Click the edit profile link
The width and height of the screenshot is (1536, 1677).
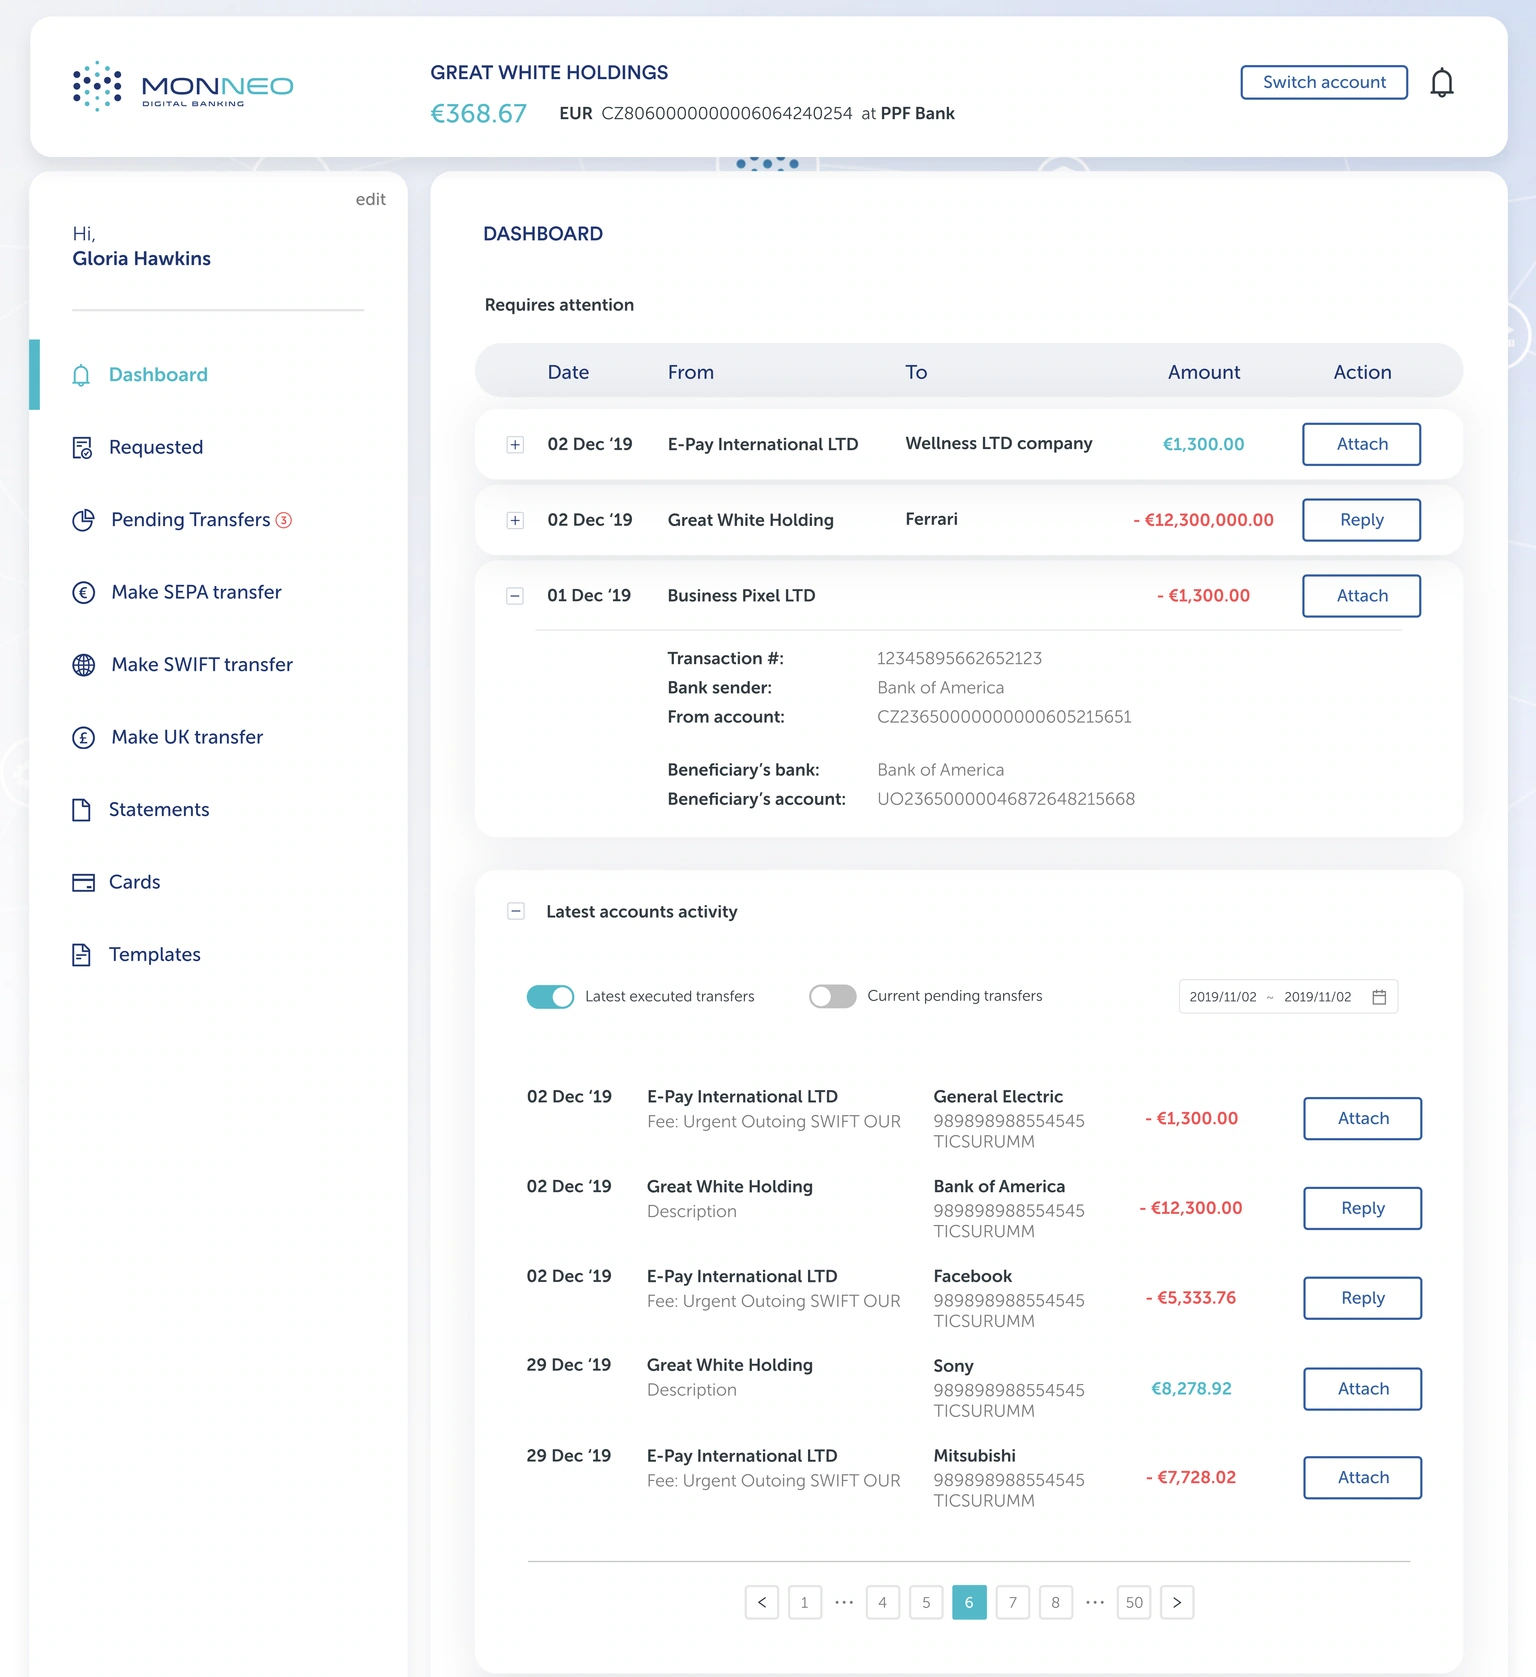pyautogui.click(x=370, y=199)
